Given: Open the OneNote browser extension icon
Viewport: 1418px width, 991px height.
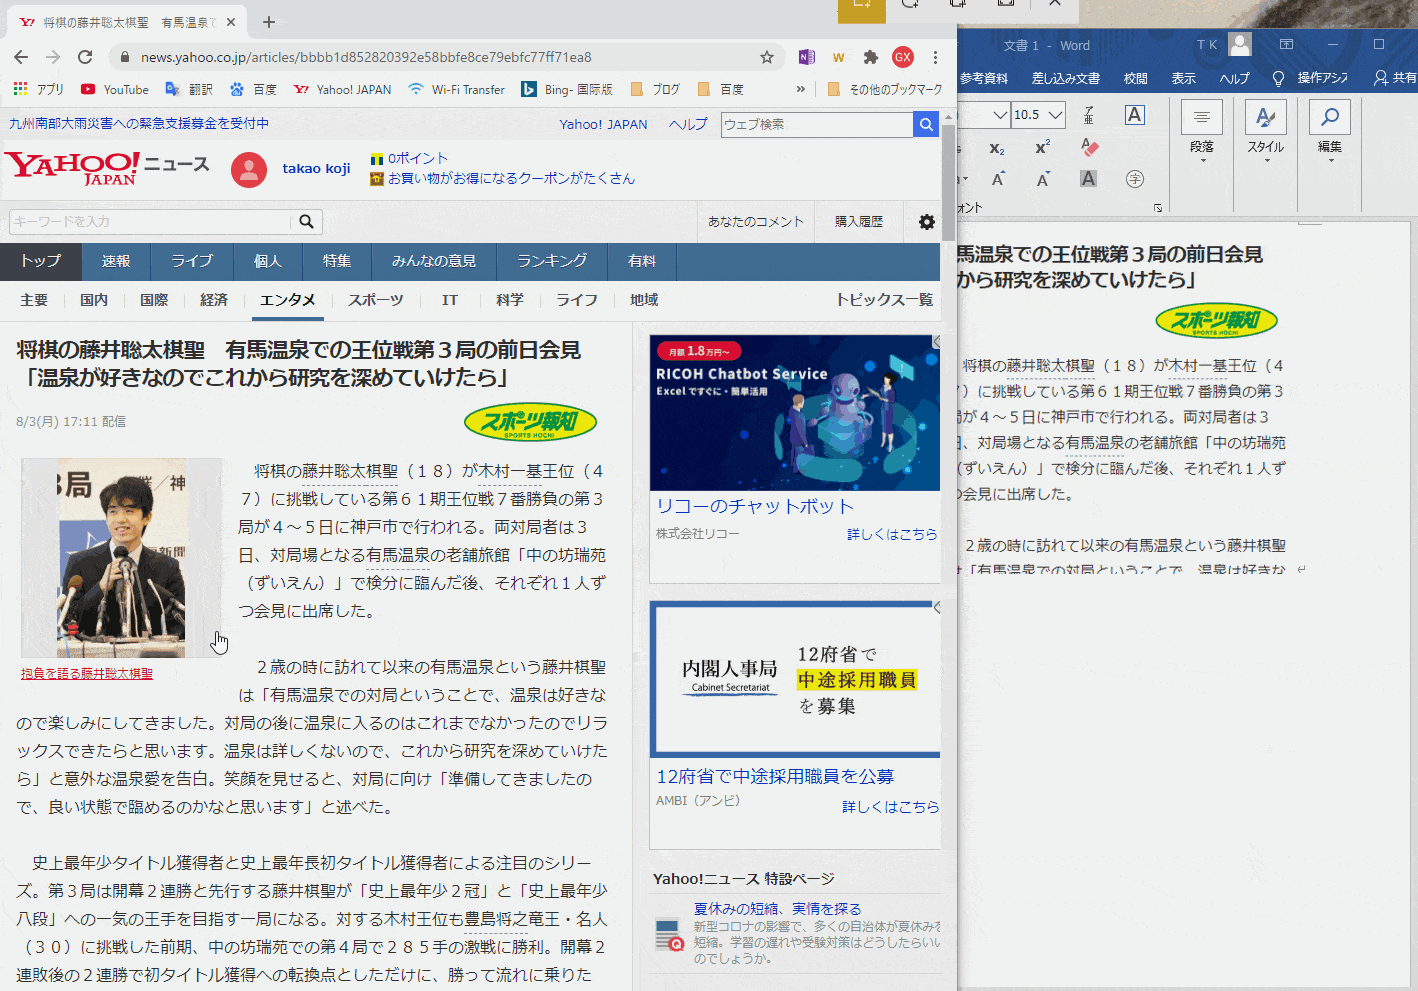Looking at the screenshot, I should click(806, 57).
